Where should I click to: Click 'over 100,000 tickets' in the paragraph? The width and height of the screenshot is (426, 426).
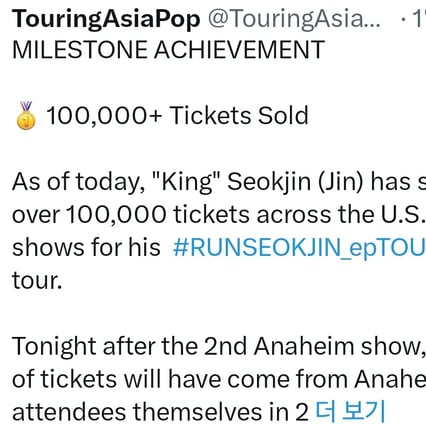click(131, 214)
